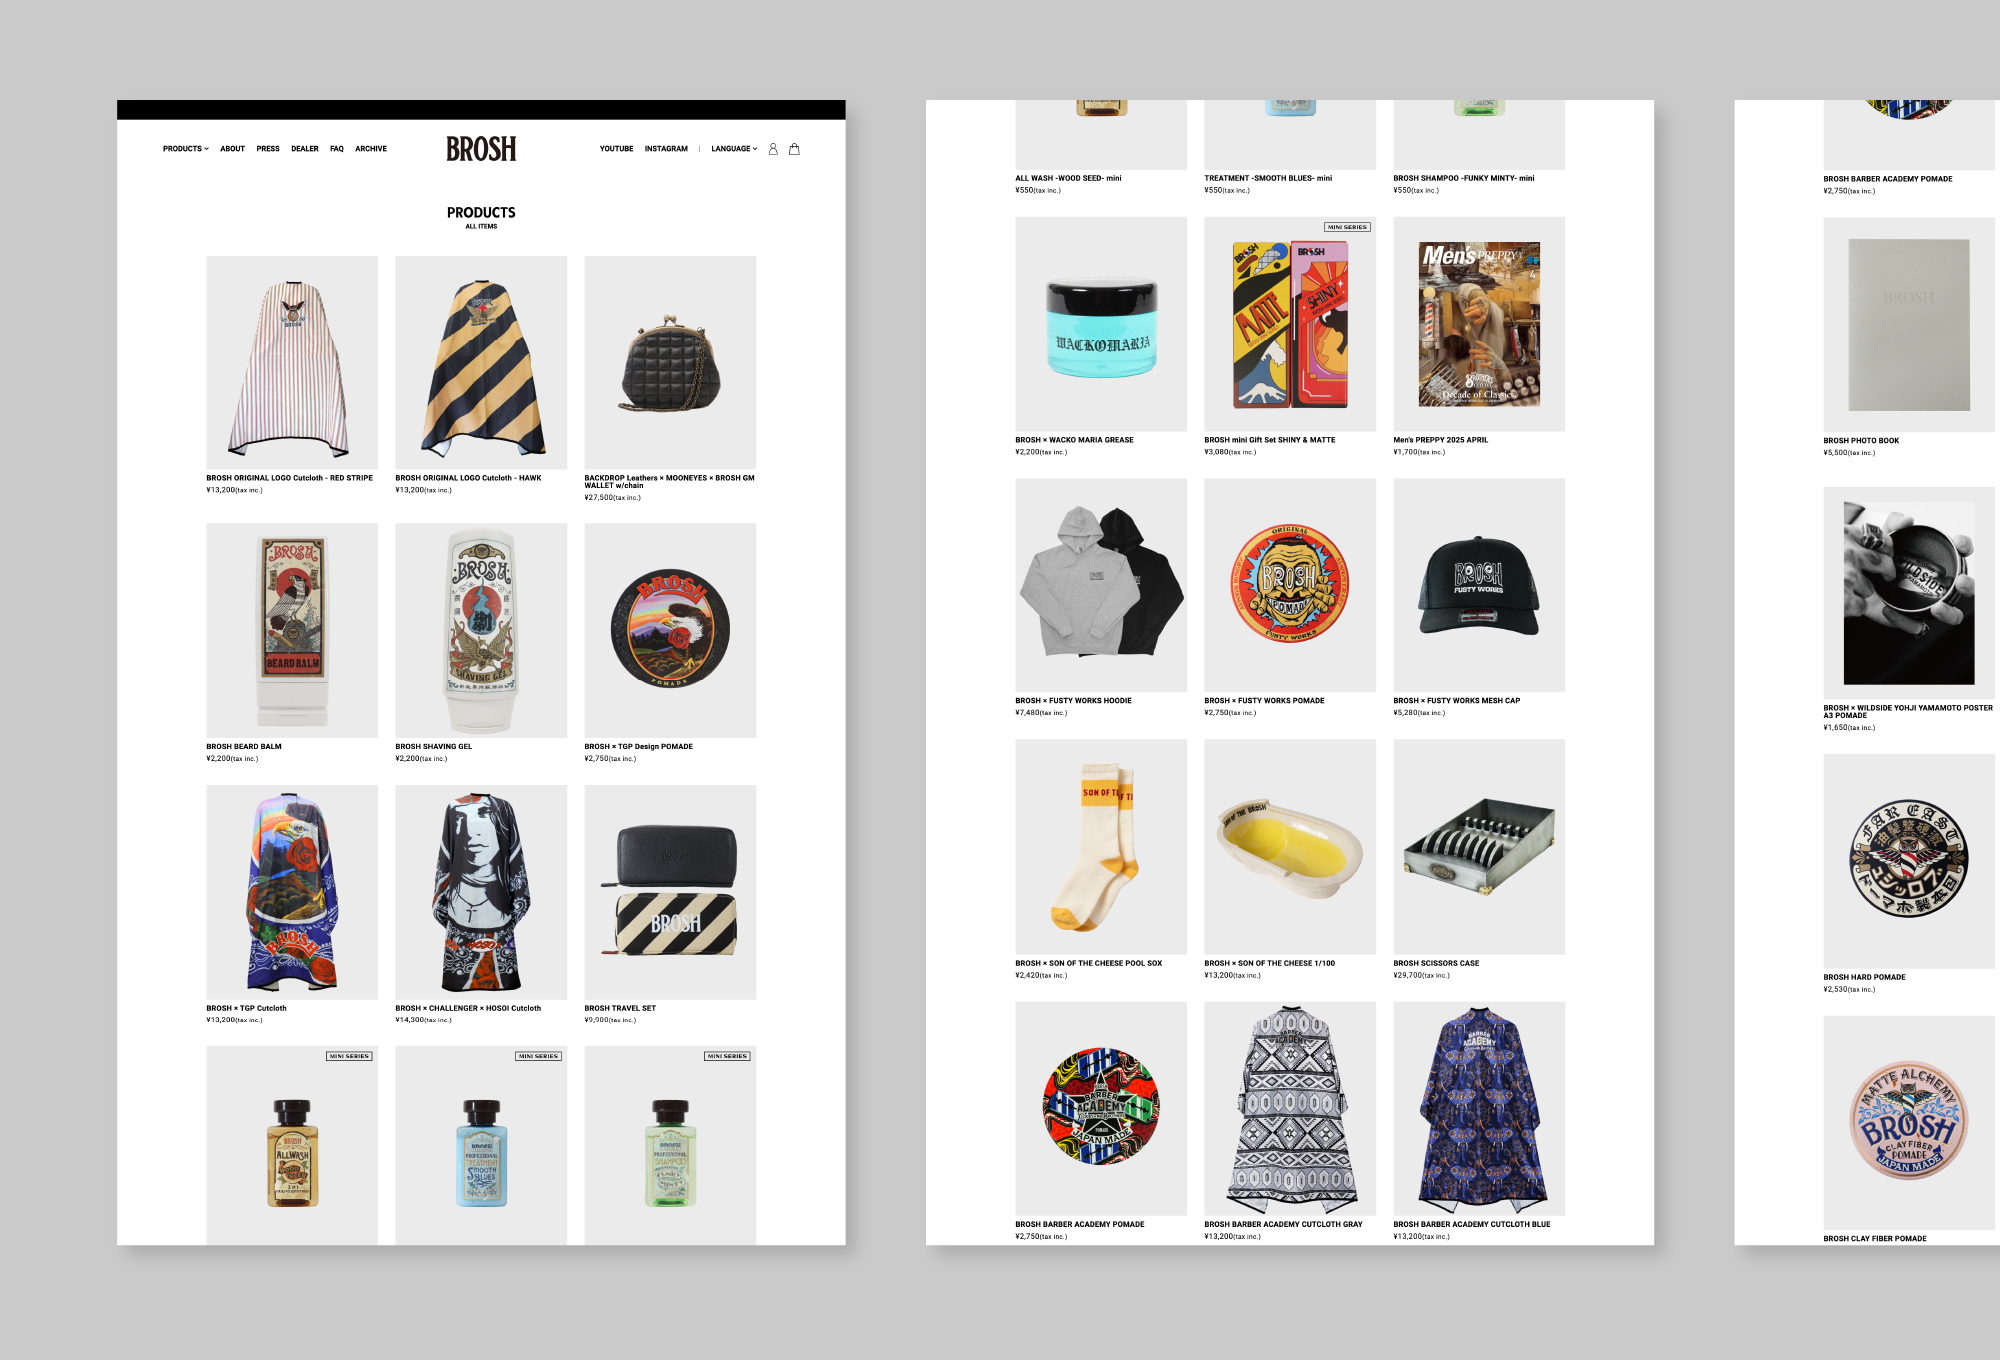The width and height of the screenshot is (2000, 1360).
Task: Select the BROSH SCISSORS CASE product image
Action: tap(1479, 847)
